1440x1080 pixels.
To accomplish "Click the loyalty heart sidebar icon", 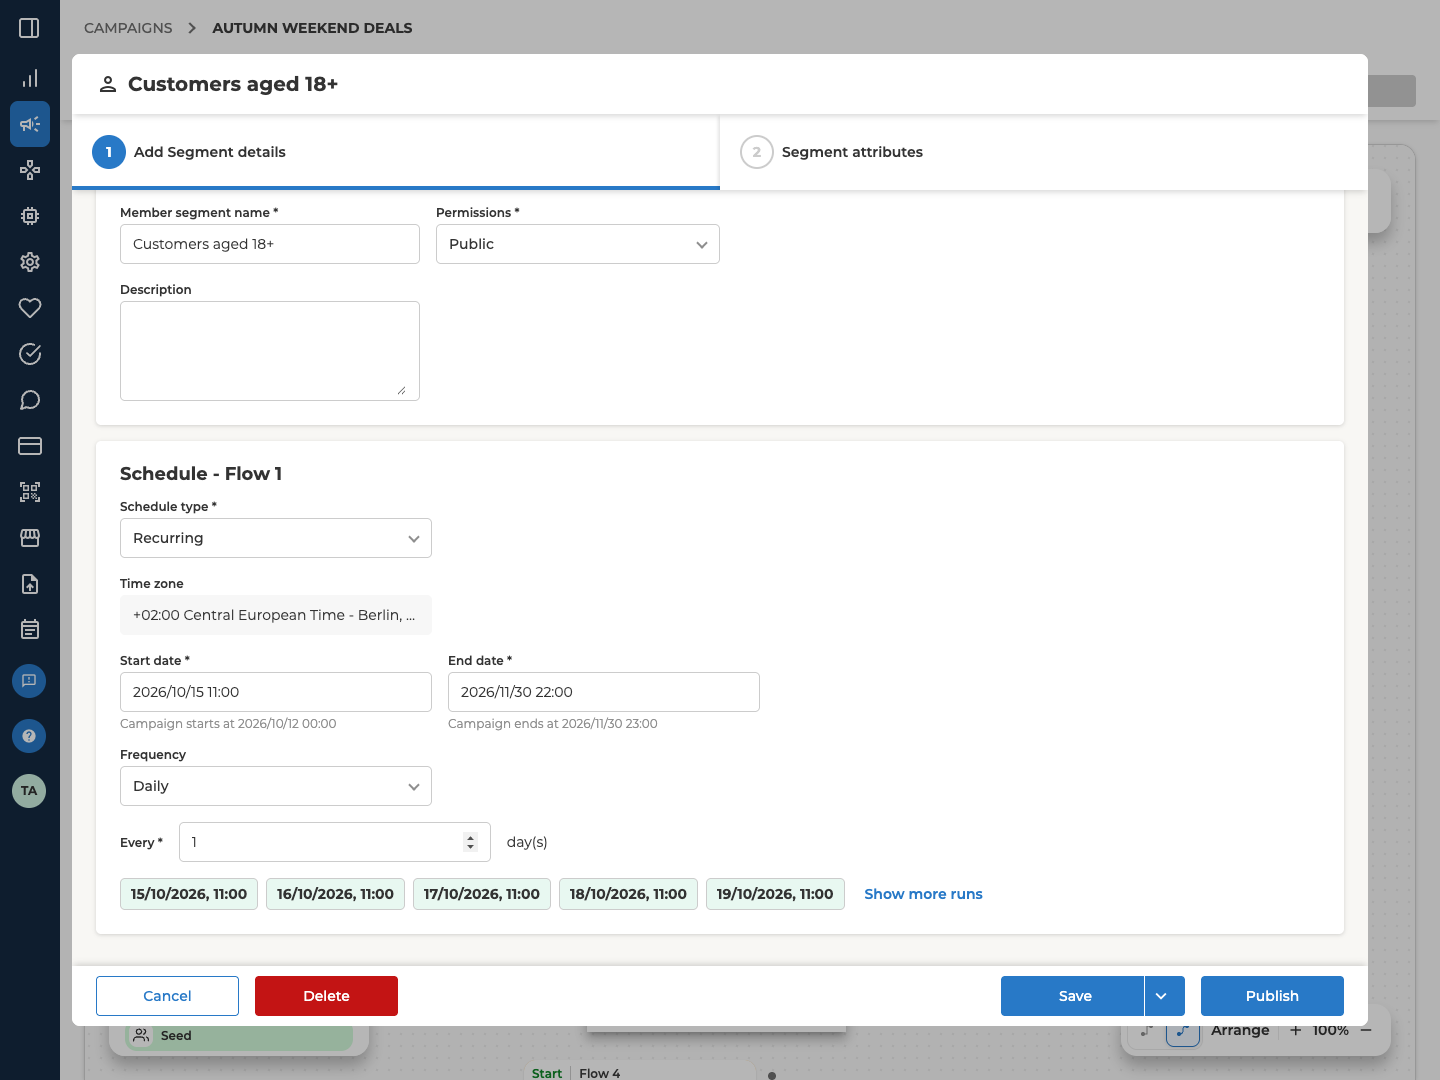I will (x=30, y=308).
